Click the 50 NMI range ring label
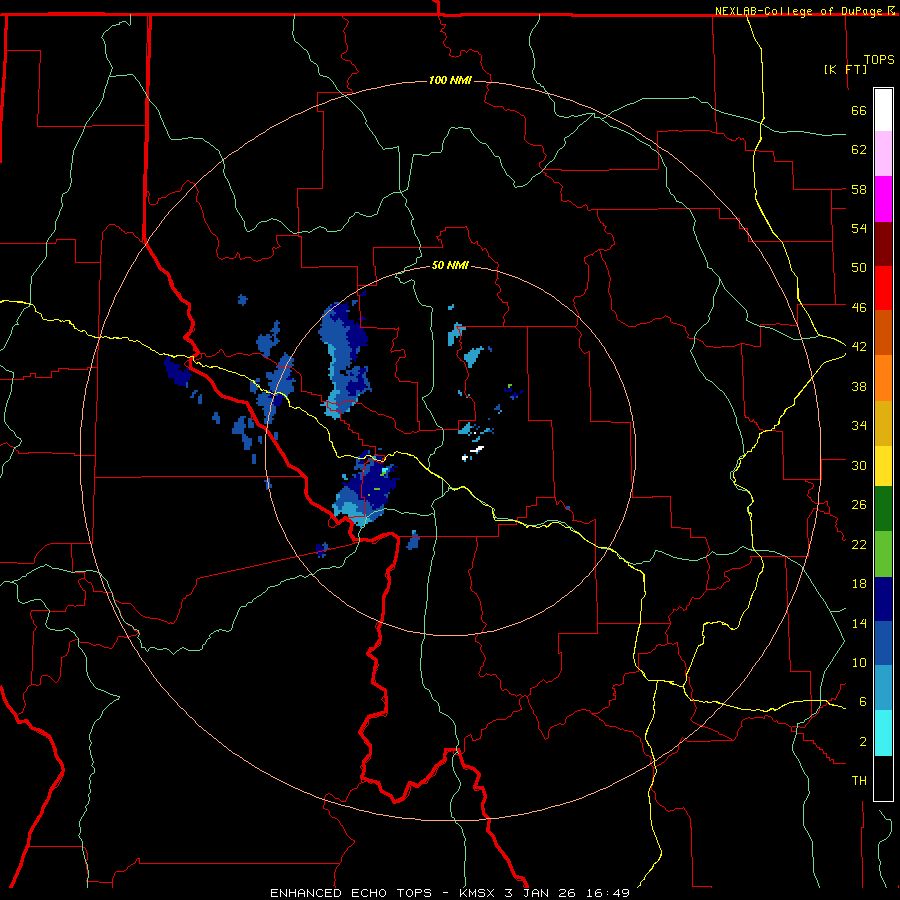Image resolution: width=900 pixels, height=900 pixels. 450,266
